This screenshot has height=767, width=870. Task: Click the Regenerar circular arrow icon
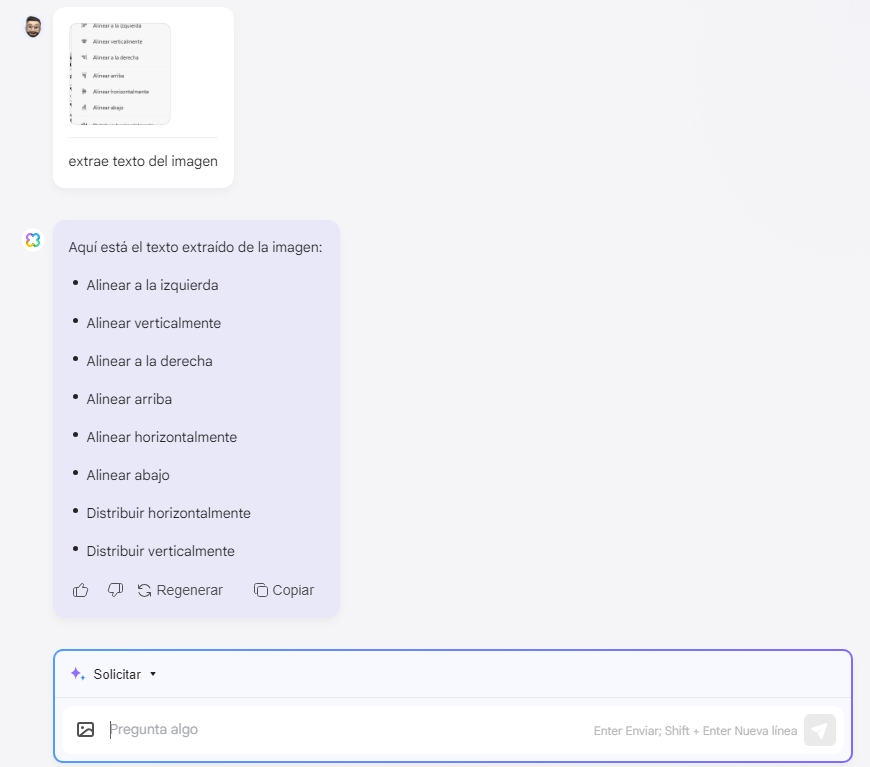pyautogui.click(x=144, y=591)
